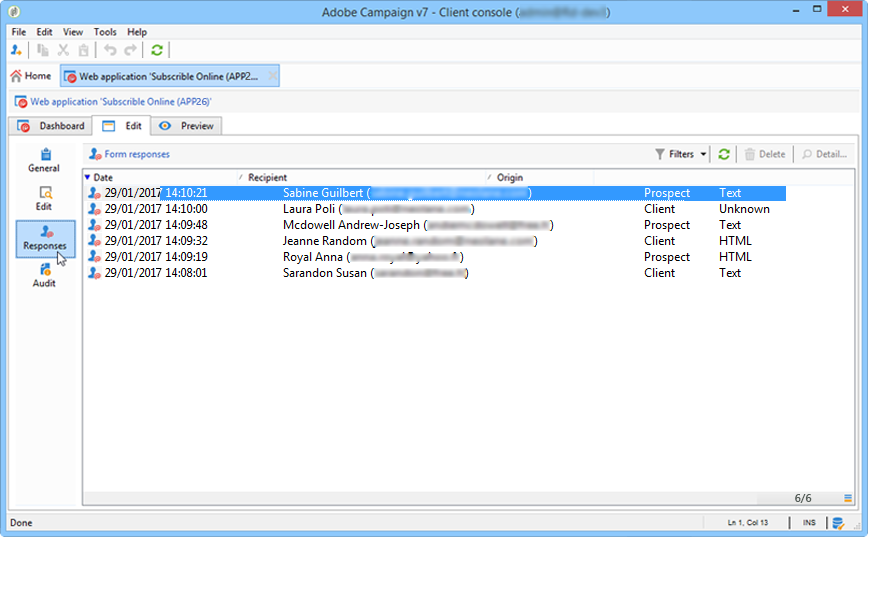This screenshot has height=591, width=878.
Task: Click the new recipient icon in toolbar
Action: click(16, 50)
